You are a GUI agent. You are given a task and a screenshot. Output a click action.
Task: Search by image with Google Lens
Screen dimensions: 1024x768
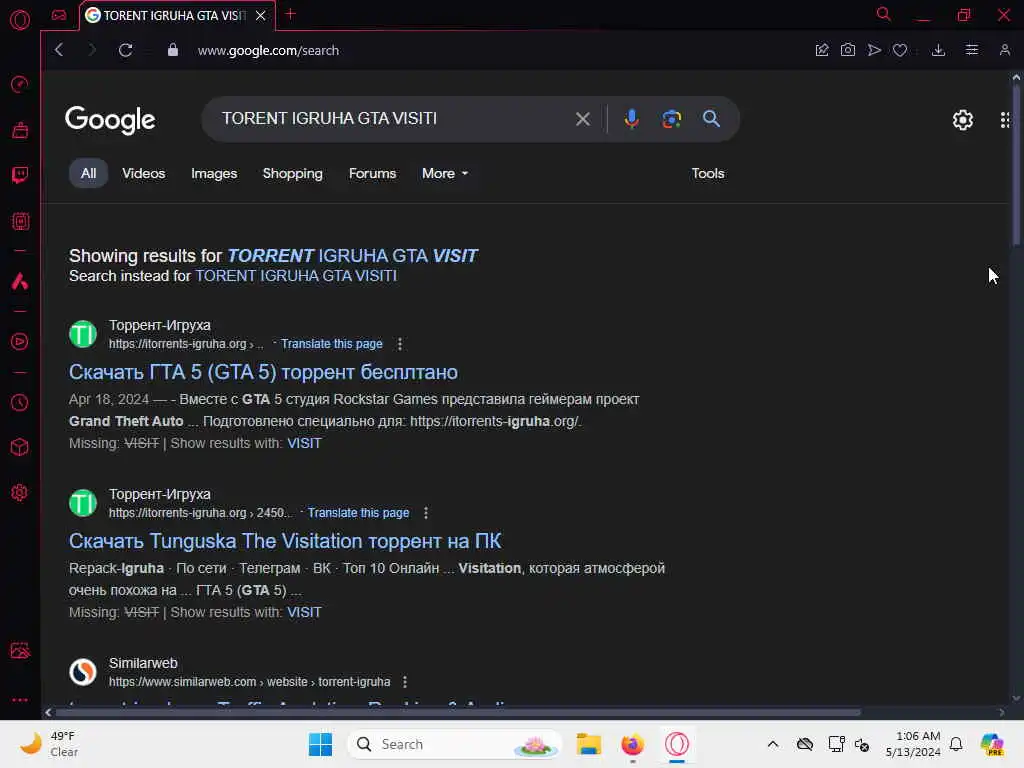pyautogui.click(x=671, y=119)
